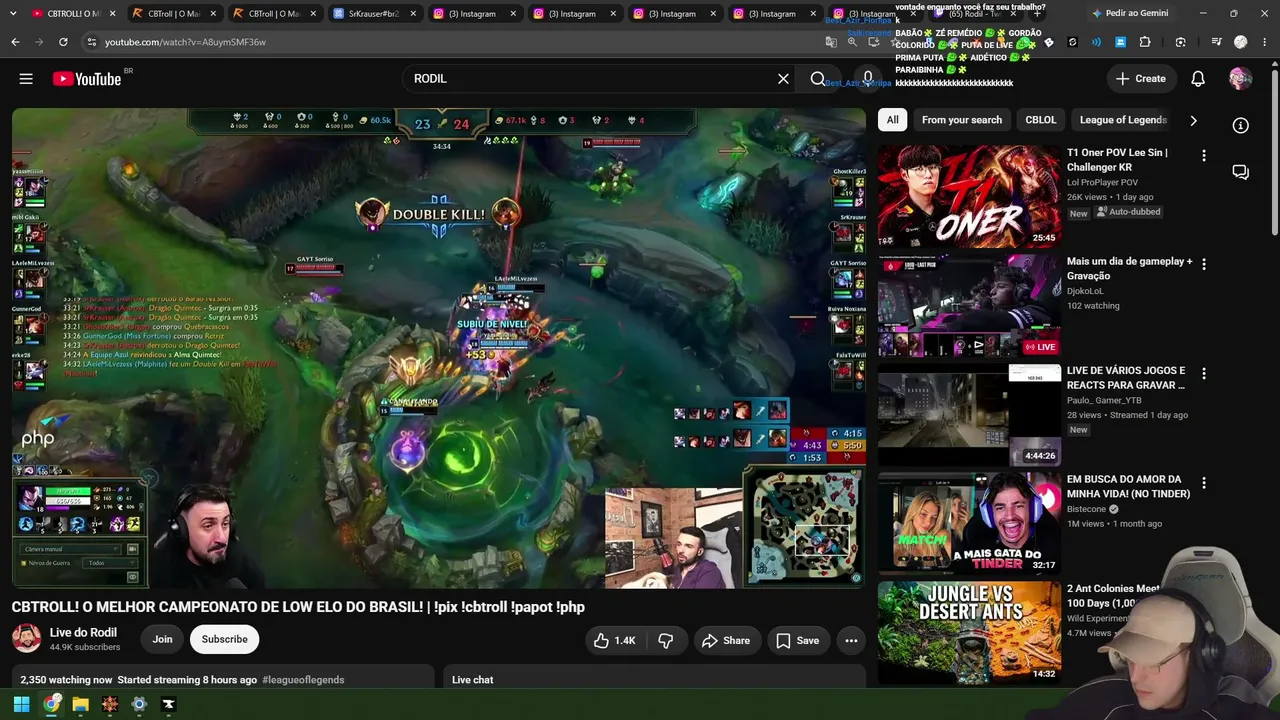Show more filter chips with the arrow
1280x720 pixels.
click(x=1193, y=120)
